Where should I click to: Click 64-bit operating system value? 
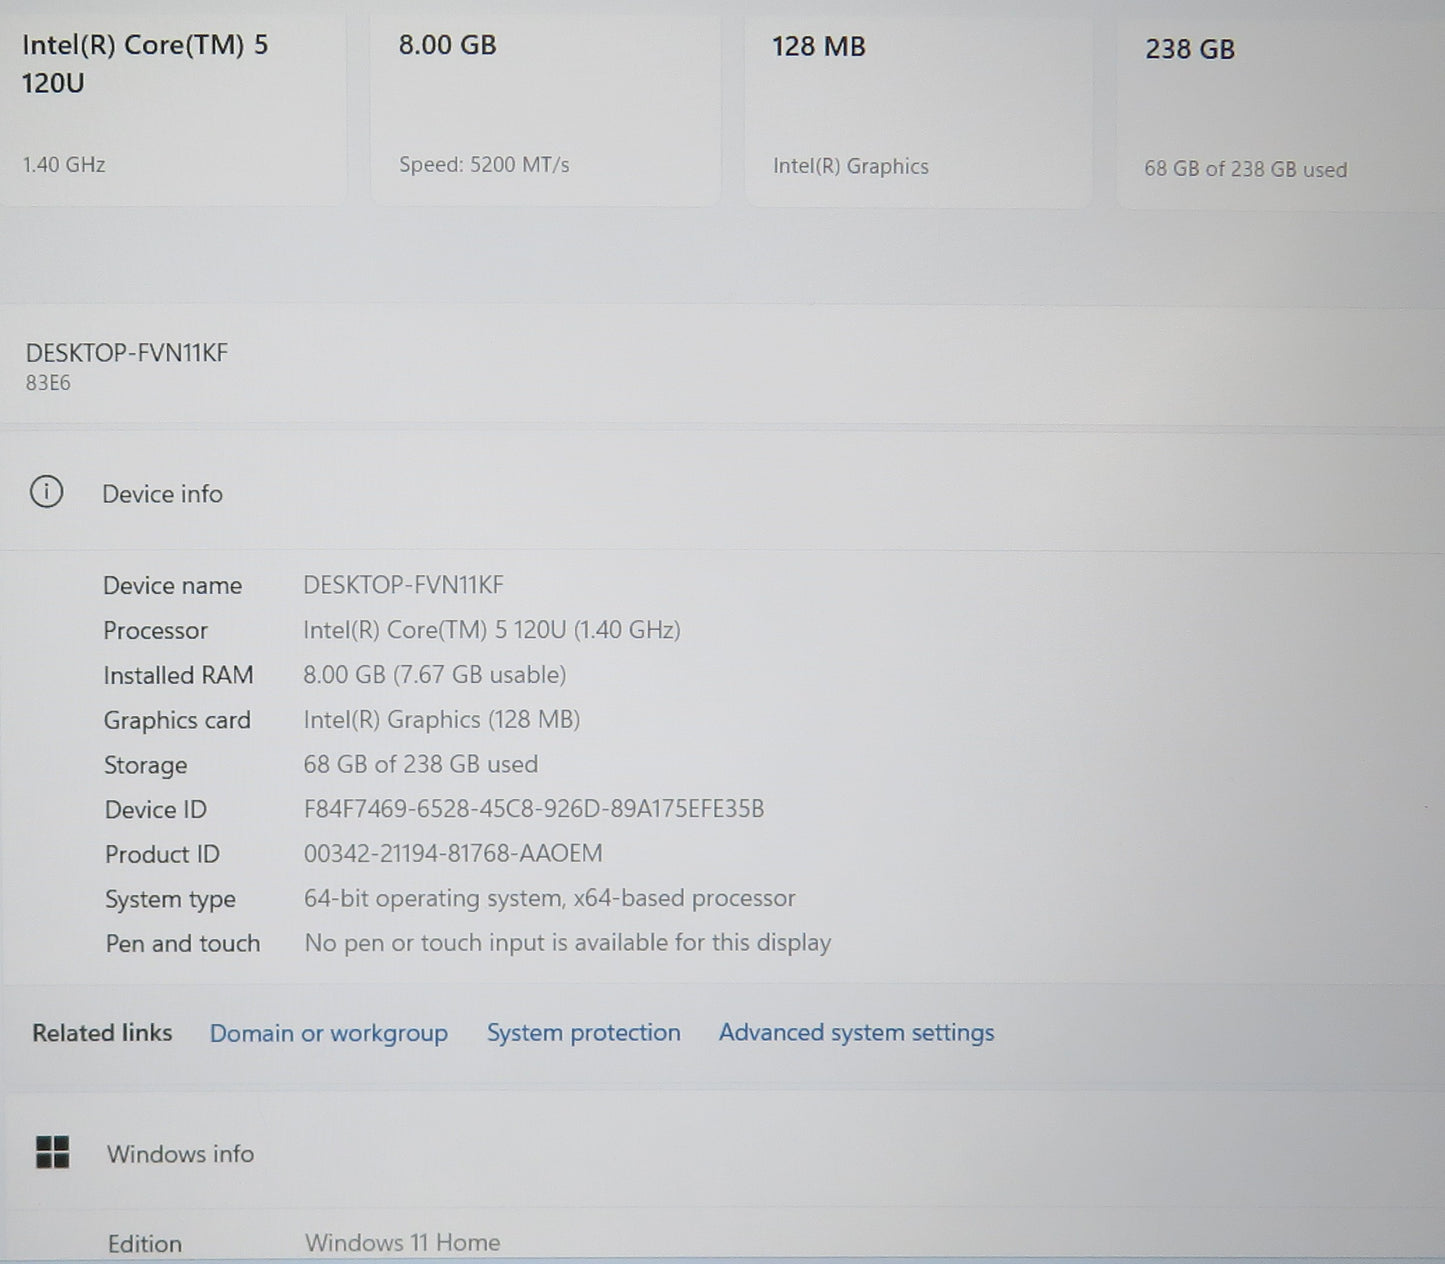549,898
